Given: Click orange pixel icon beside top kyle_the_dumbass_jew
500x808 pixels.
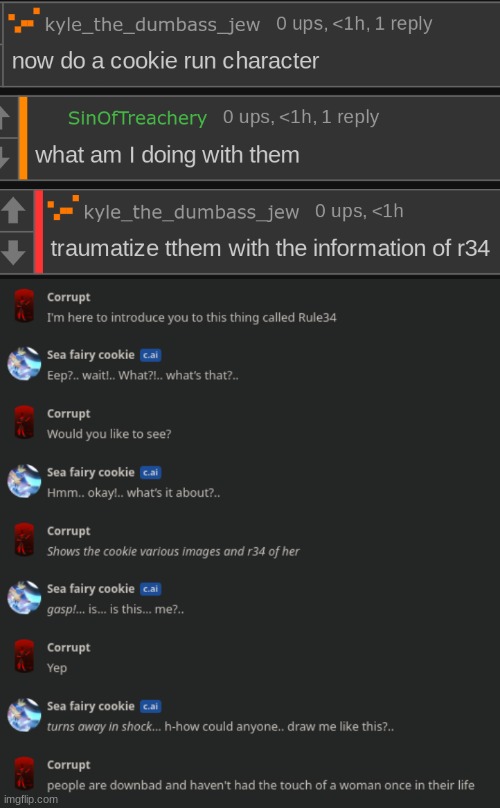Looking at the screenshot, I should pos(24,21).
